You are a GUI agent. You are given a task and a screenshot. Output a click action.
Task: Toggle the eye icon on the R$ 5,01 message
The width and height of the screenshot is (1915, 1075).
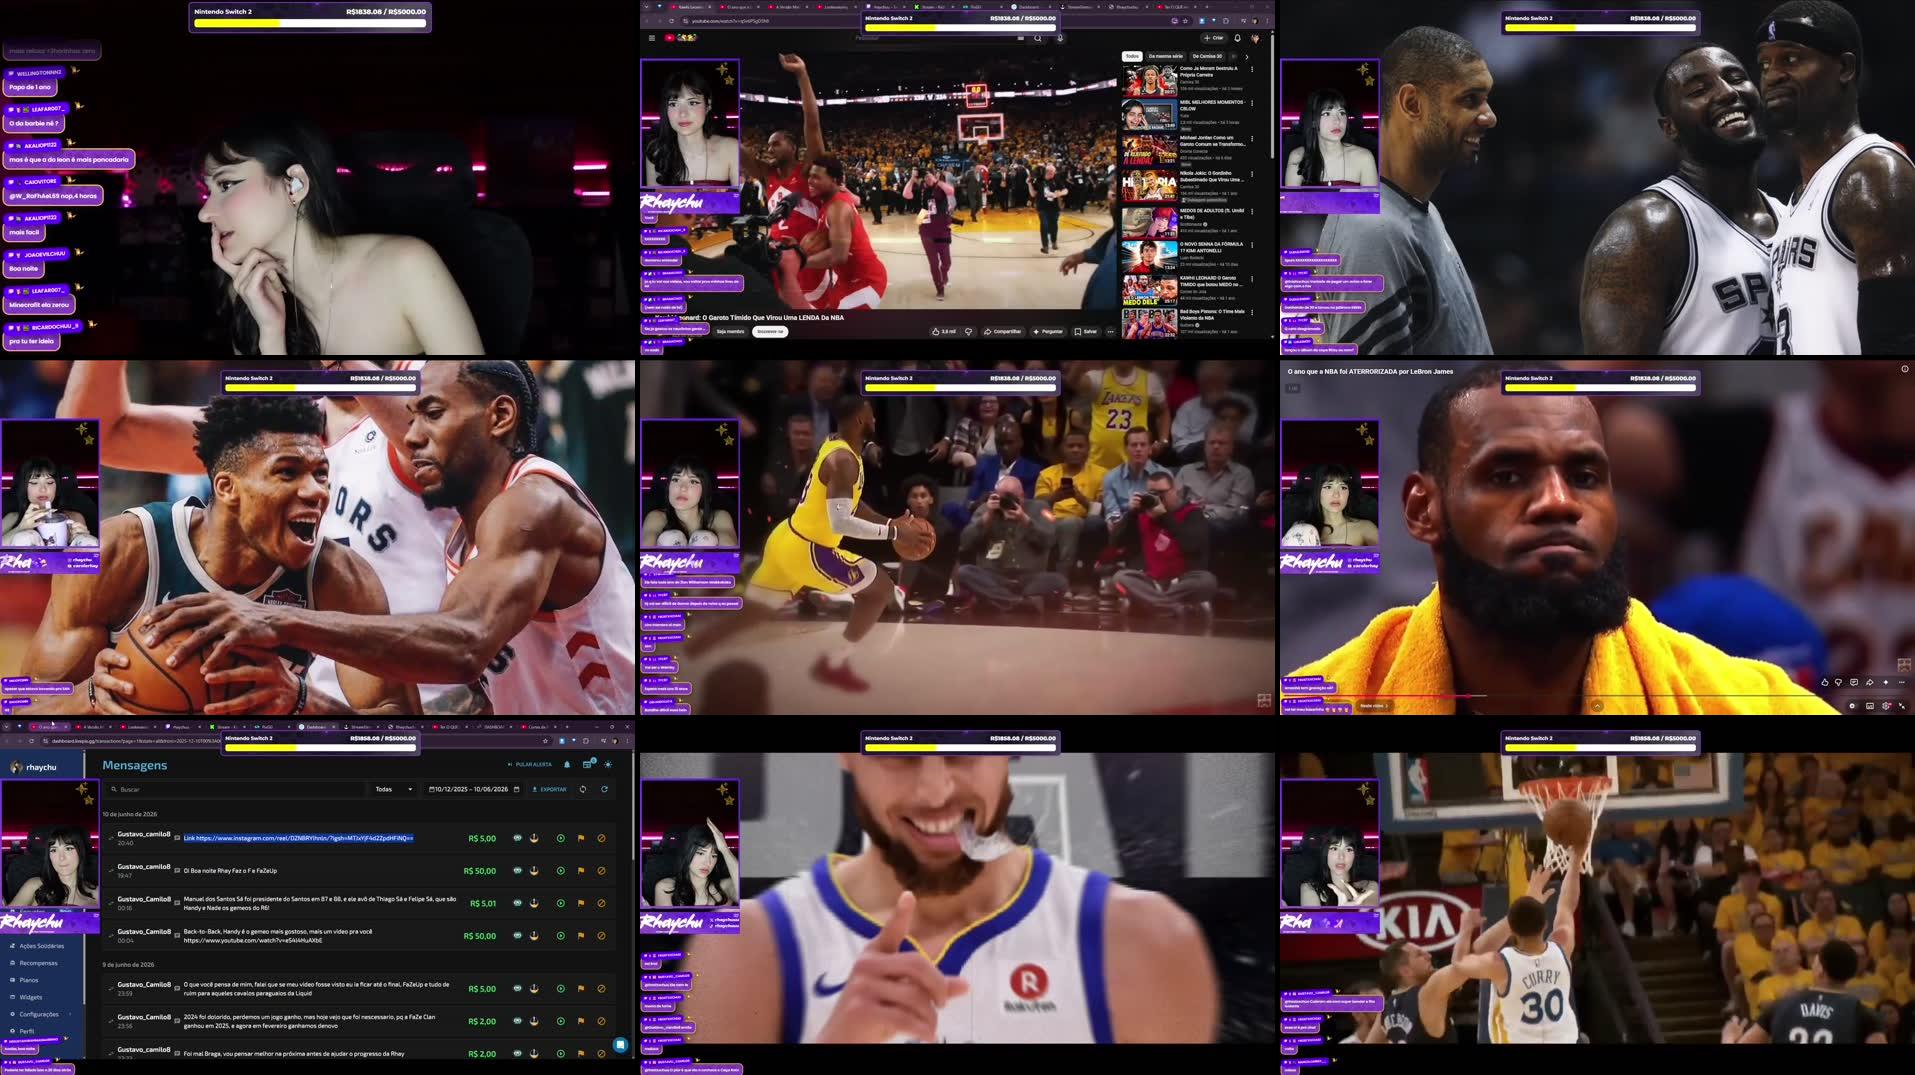tap(517, 903)
